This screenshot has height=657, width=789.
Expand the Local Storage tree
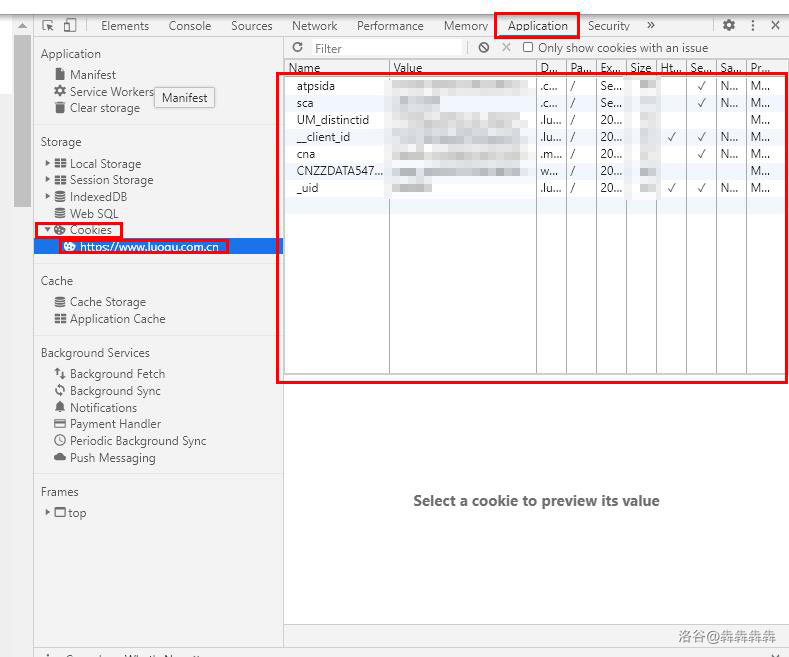pyautogui.click(x=47, y=163)
